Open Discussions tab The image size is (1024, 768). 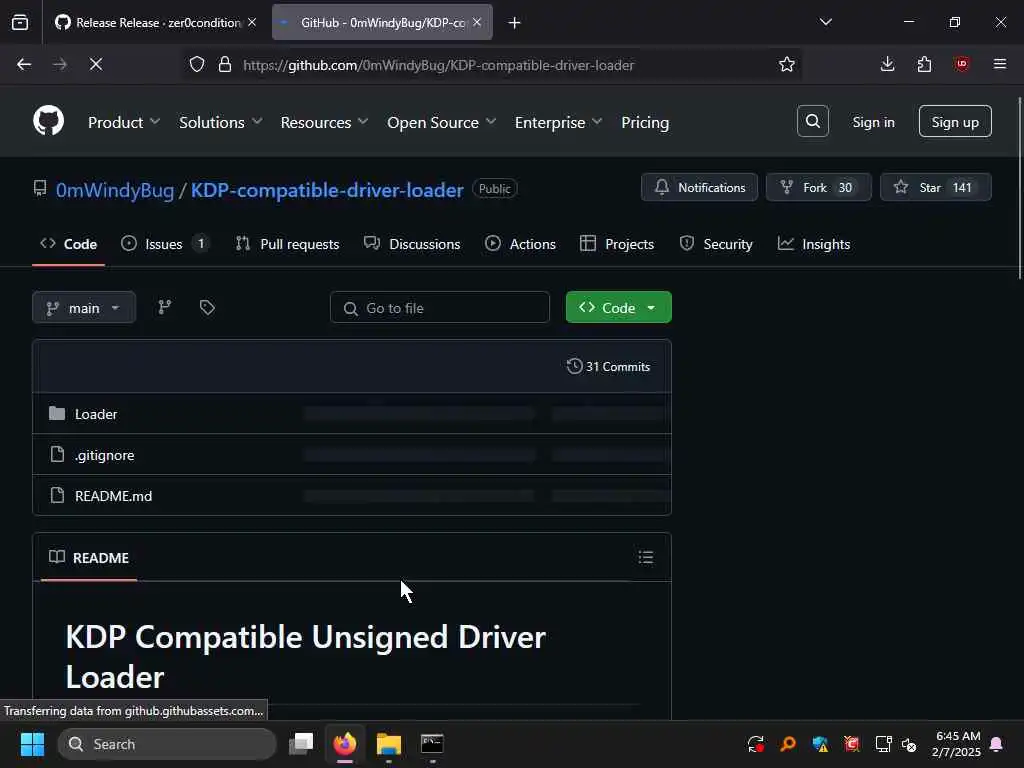(412, 244)
